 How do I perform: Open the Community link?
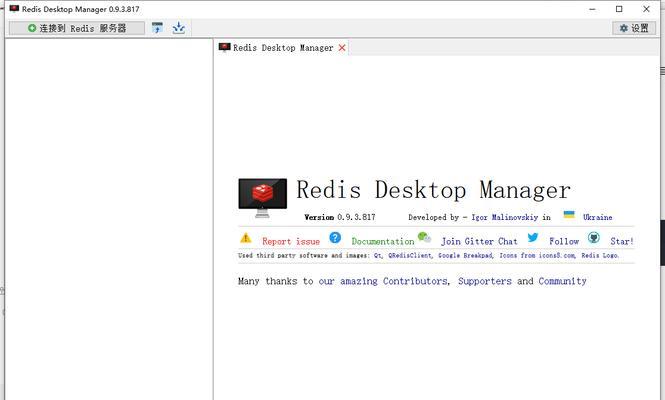(x=562, y=281)
